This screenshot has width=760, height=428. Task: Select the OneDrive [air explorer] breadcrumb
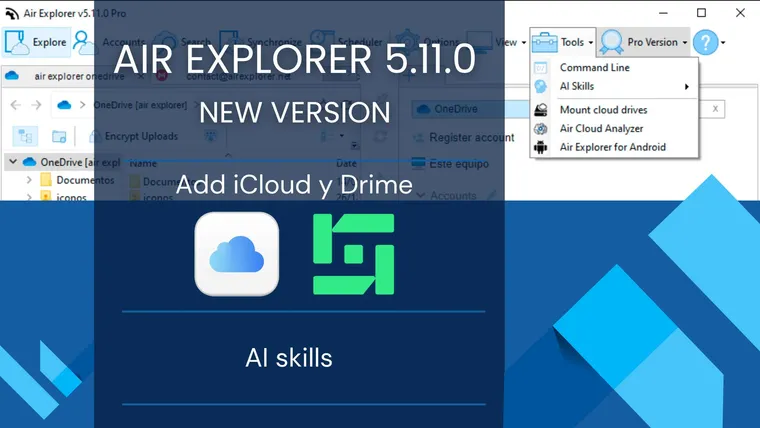click(140, 105)
